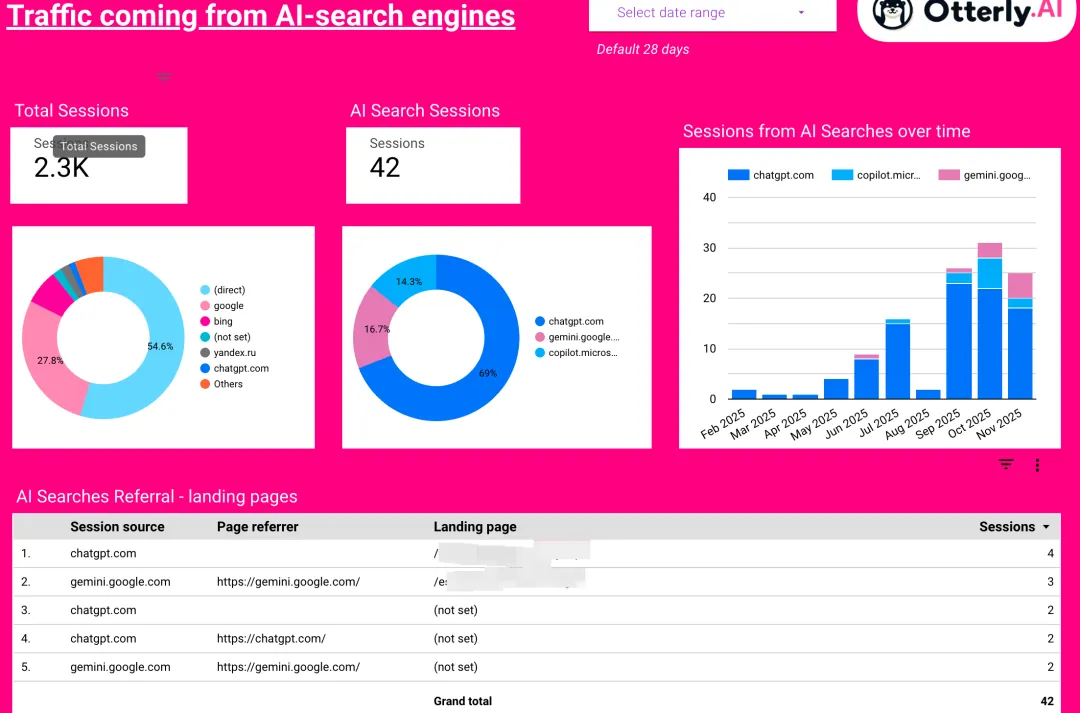
Task: Click the Default 28 days note
Action: [643, 50]
